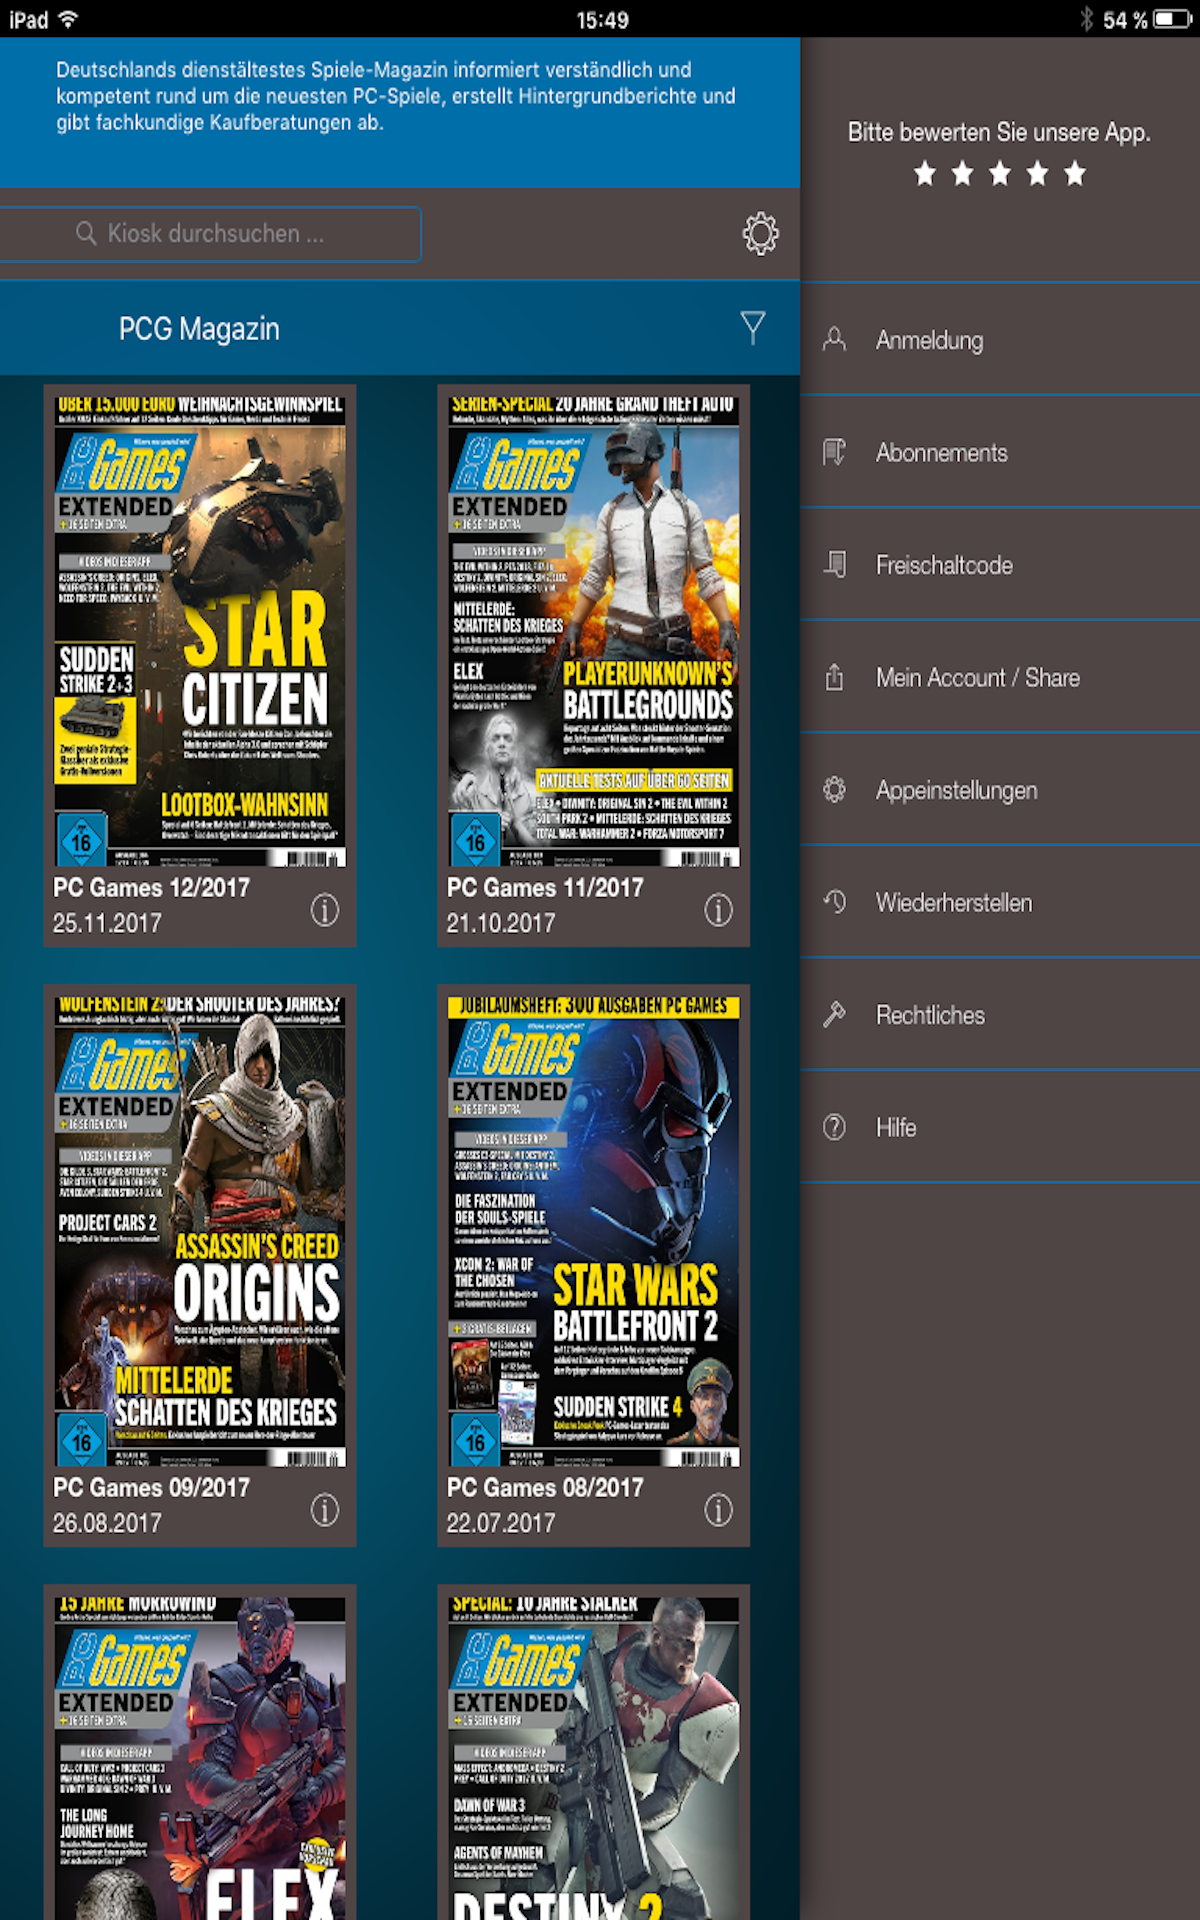The image size is (1200, 1920).
Task: Tap the Rechtliches gavel icon
Action: pyautogui.click(x=834, y=1015)
